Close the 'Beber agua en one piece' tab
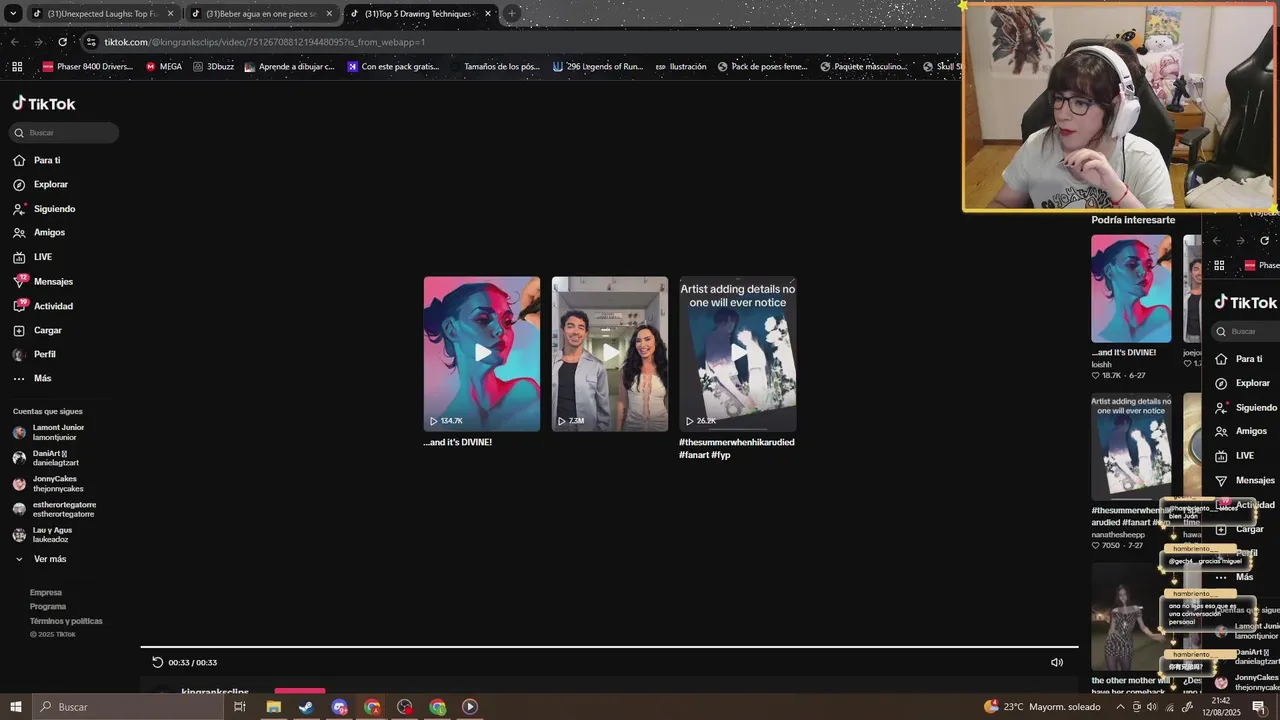 [329, 14]
